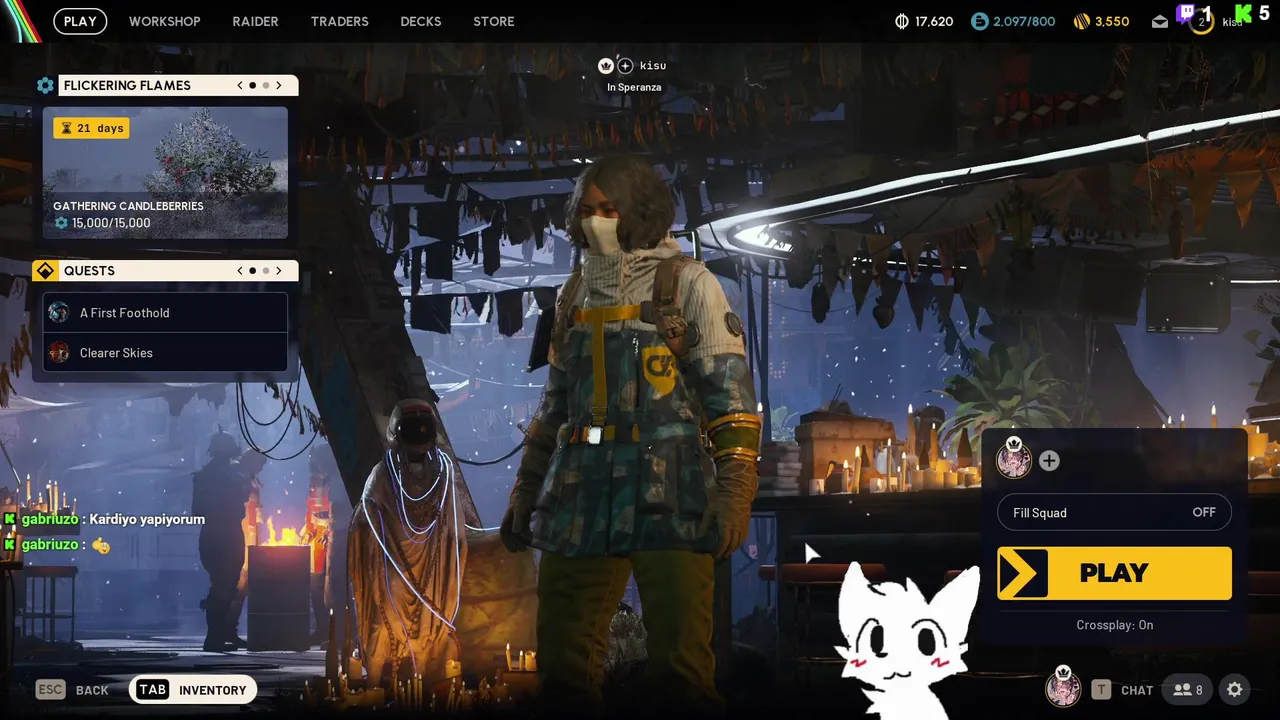Click the A First Foothold quest giver portrait
The width and height of the screenshot is (1280, 720).
tap(59, 313)
